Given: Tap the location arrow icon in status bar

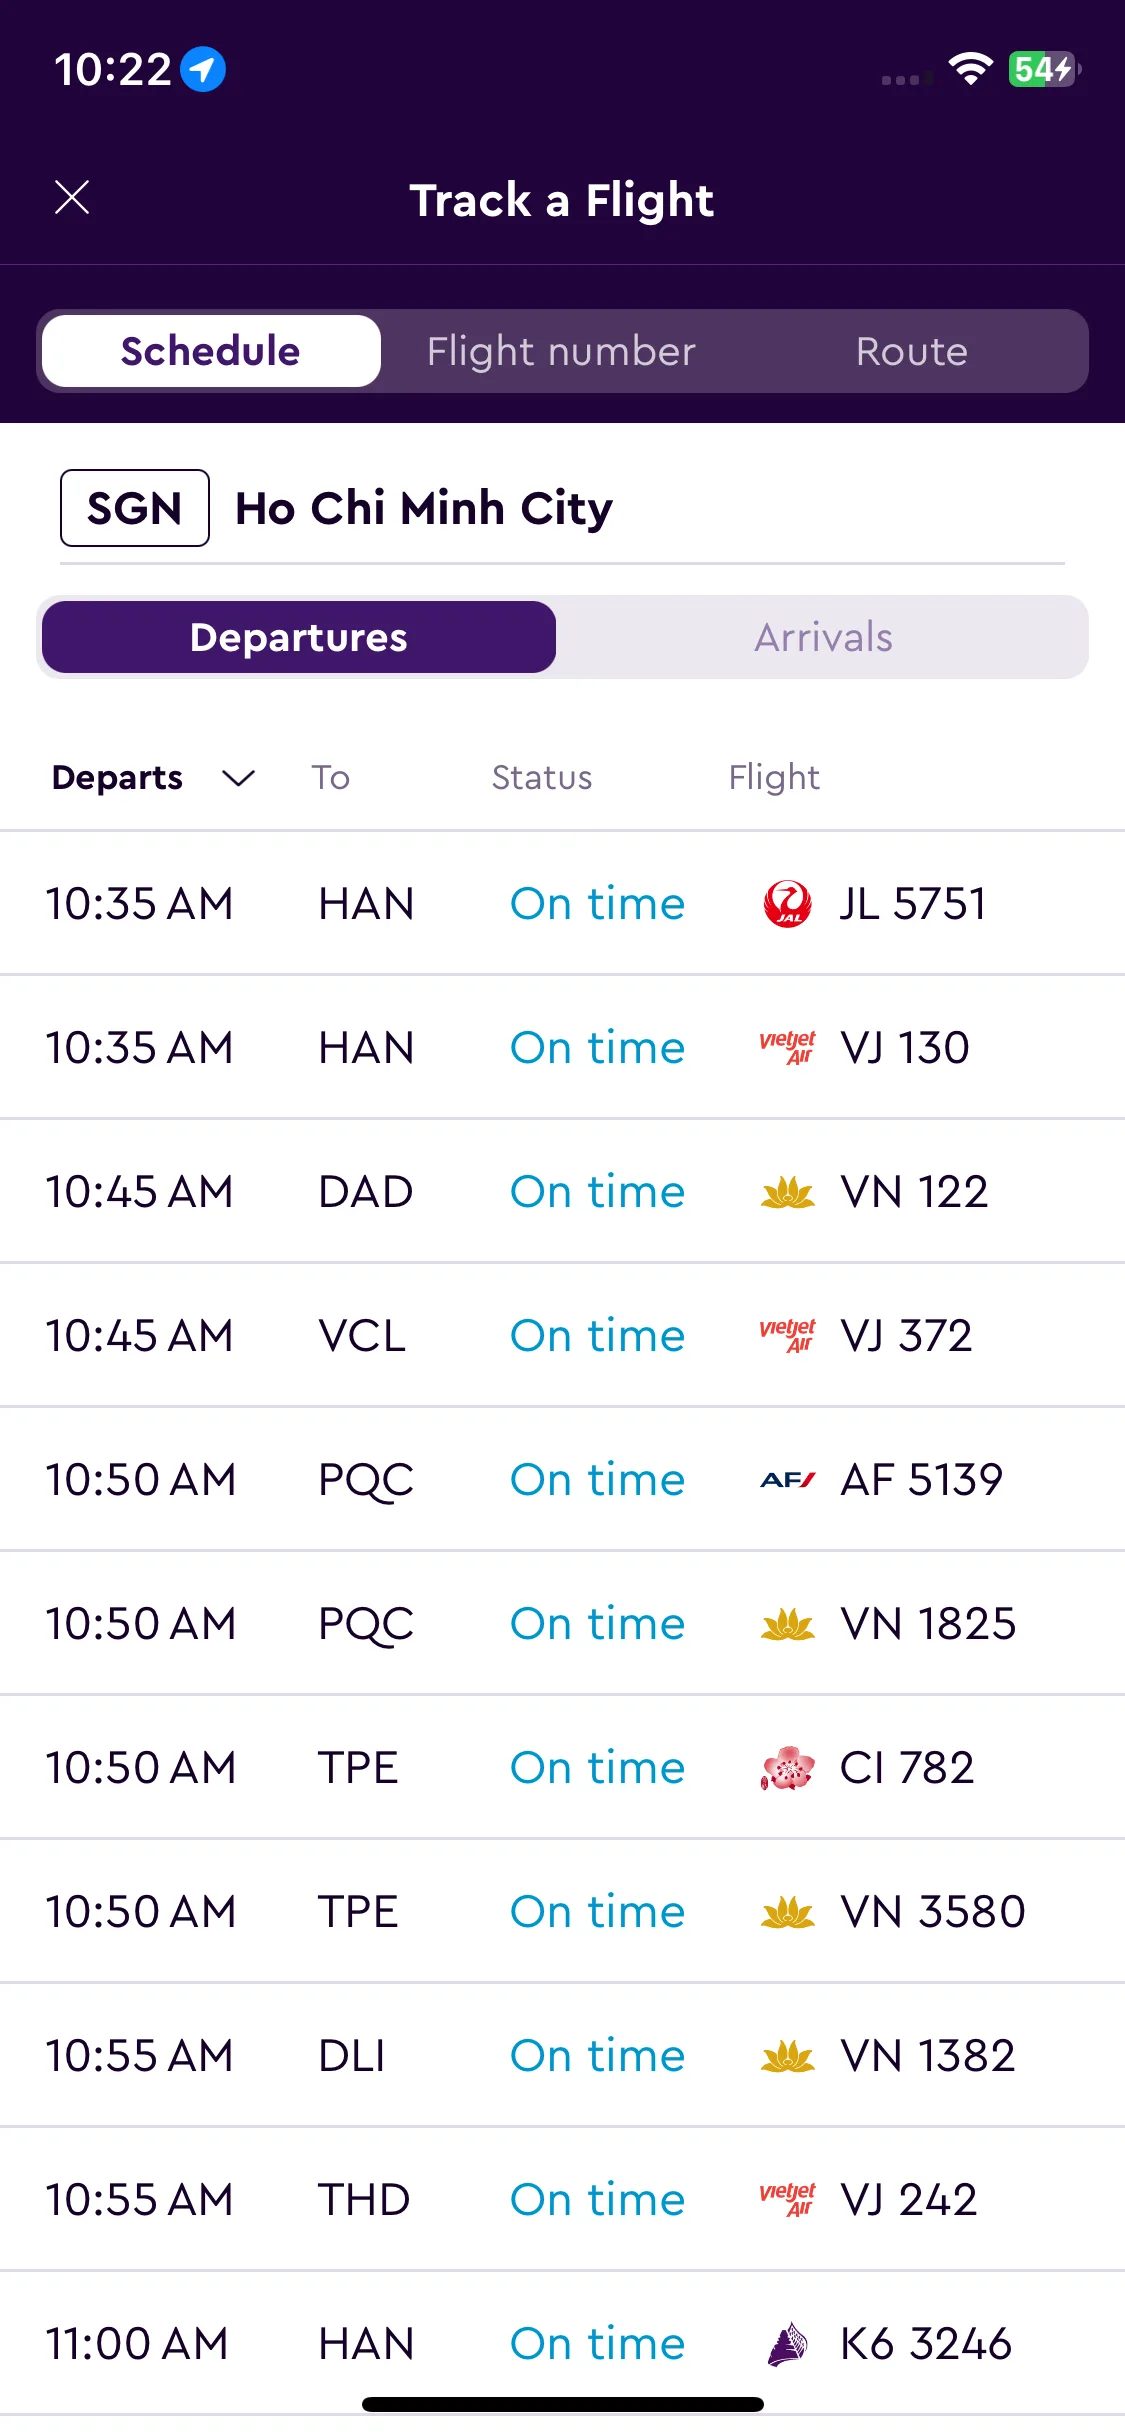Looking at the screenshot, I should coord(203,70).
